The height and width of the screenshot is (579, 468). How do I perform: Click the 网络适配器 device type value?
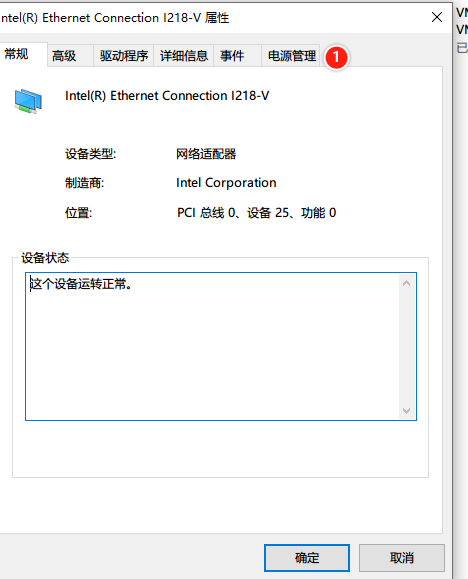click(206, 154)
